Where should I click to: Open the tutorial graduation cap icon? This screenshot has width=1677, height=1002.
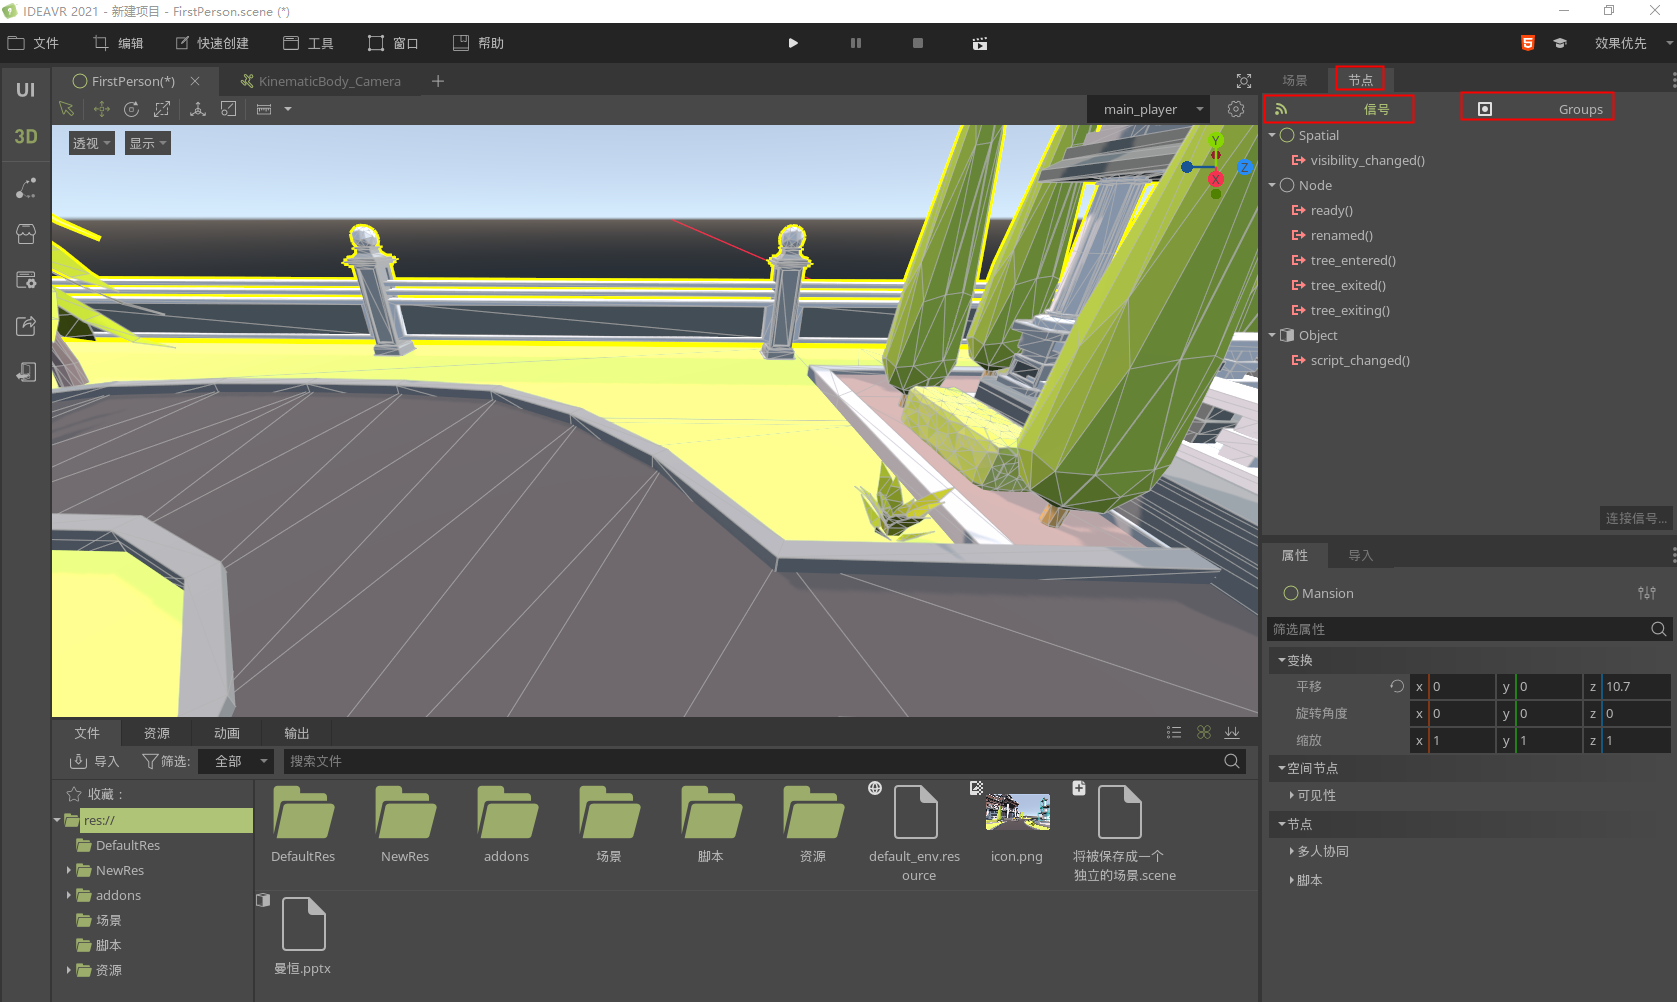point(1560,43)
